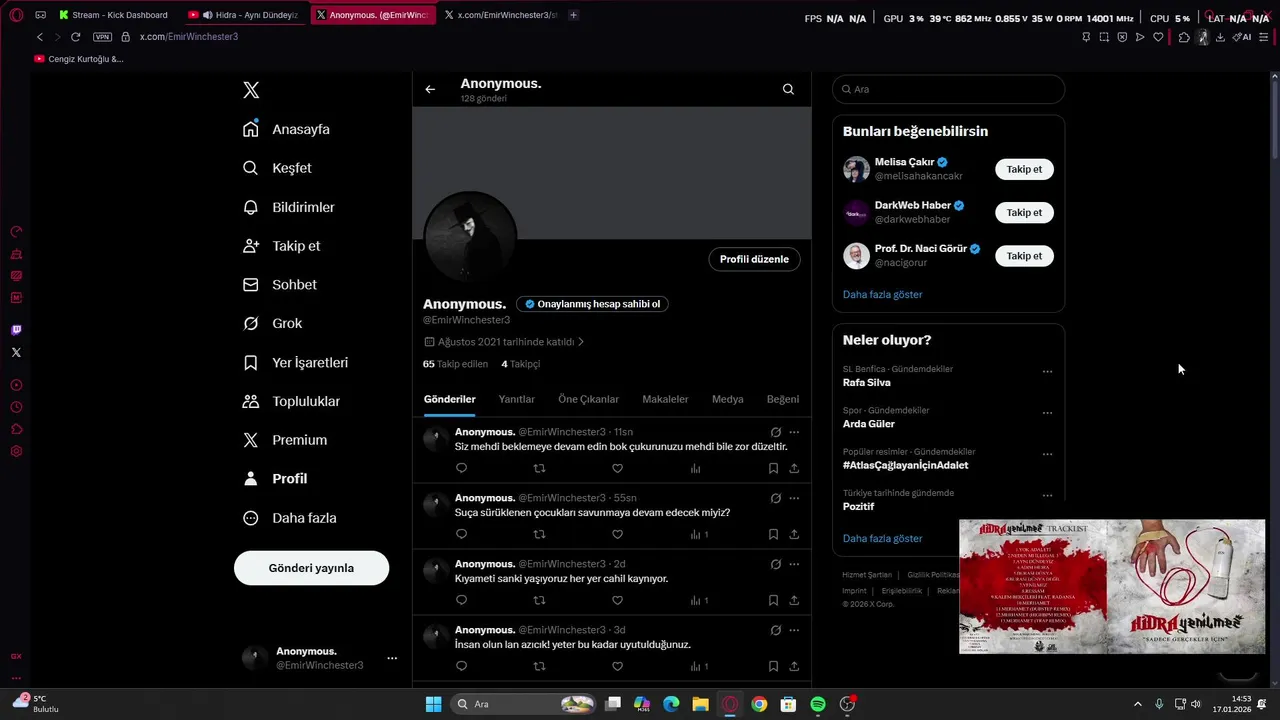Go back with profile header arrow
The image size is (1280, 720).
pyautogui.click(x=430, y=89)
